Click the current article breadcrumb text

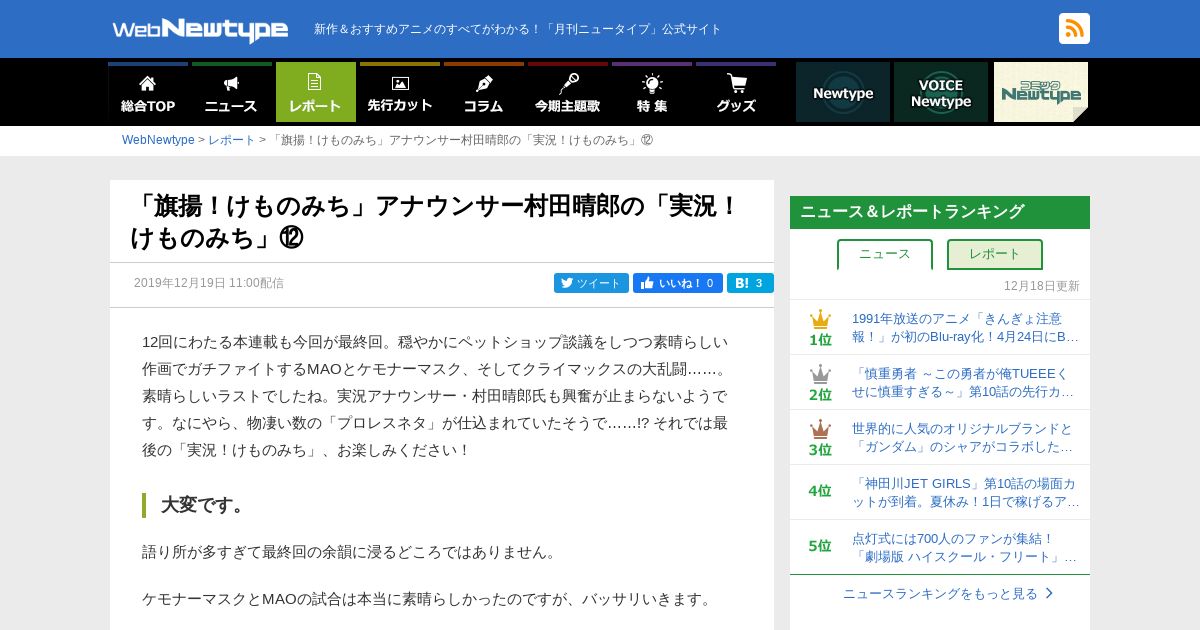click(461, 140)
